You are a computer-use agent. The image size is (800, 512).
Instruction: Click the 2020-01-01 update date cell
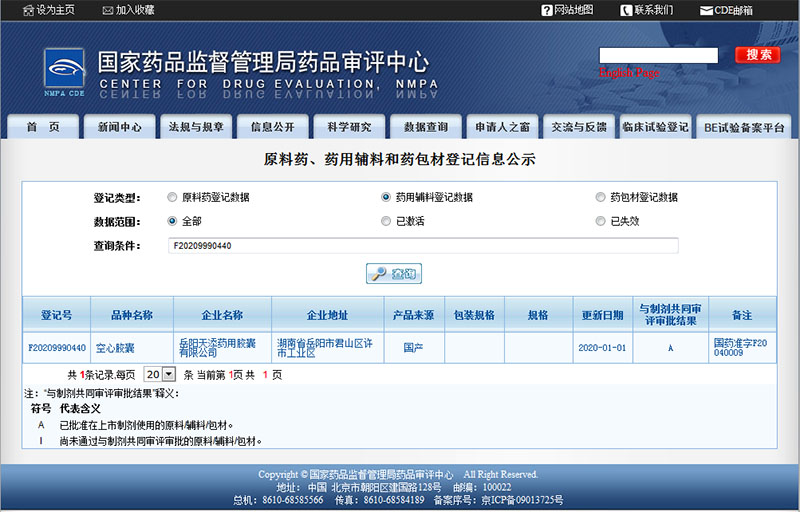click(602, 348)
